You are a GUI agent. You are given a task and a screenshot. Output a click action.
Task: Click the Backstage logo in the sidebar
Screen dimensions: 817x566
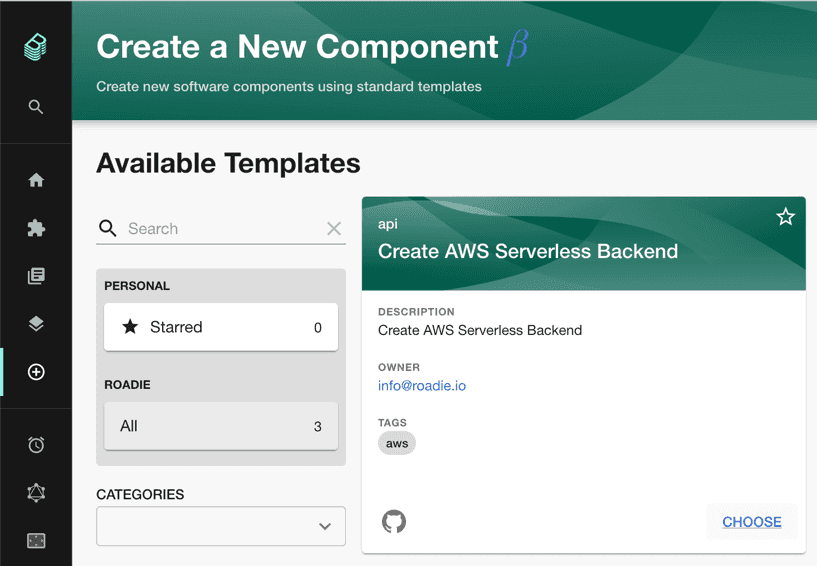coord(35,47)
